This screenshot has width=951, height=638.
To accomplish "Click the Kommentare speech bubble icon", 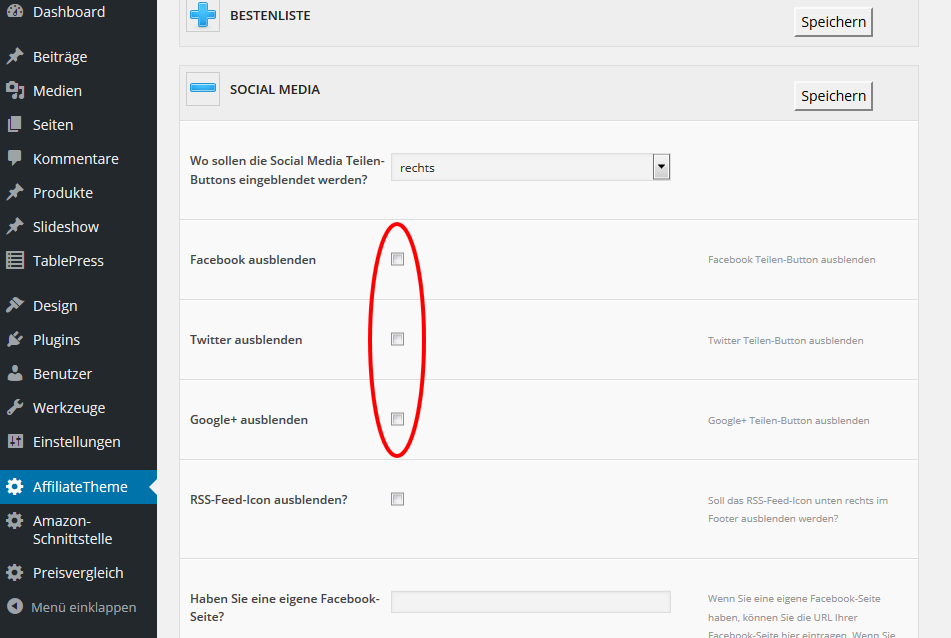I will coord(15,159).
